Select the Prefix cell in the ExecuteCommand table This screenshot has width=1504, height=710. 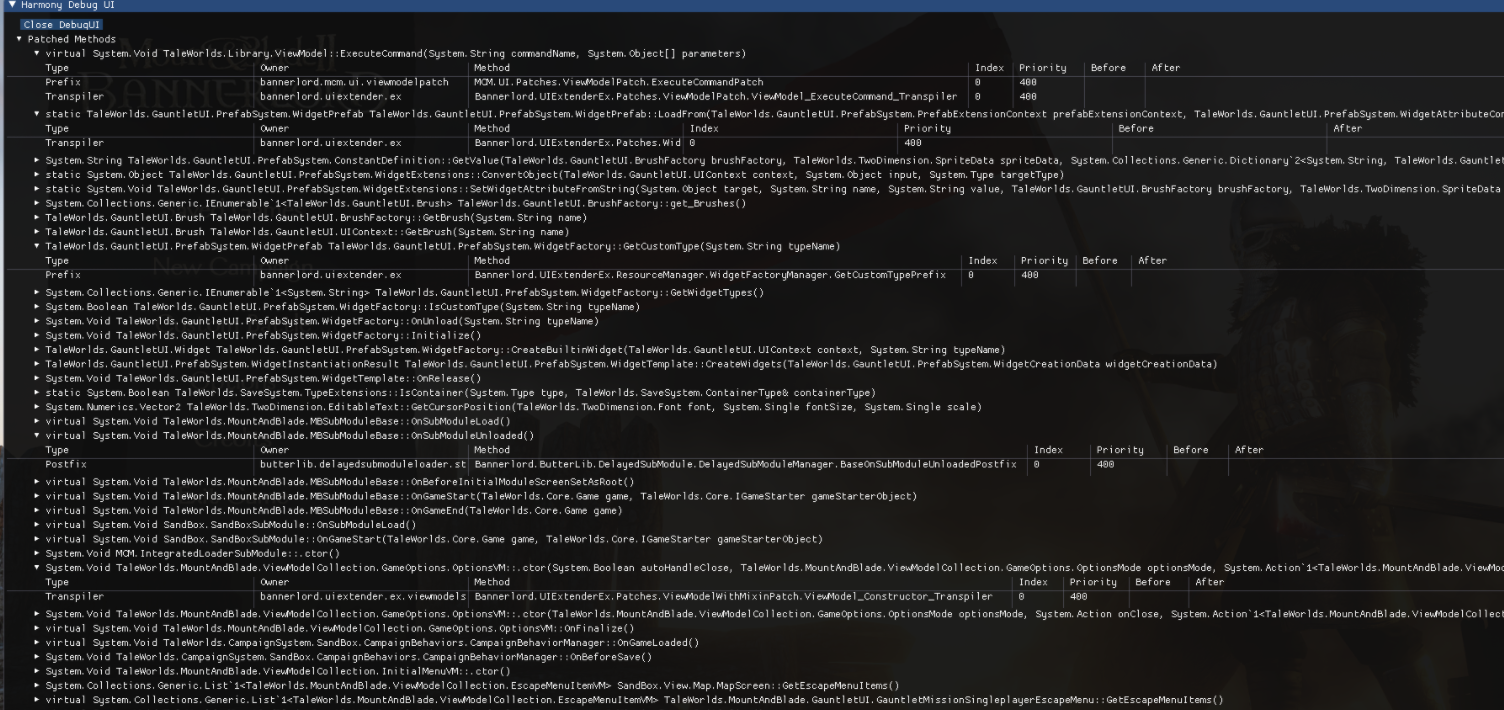click(x=63, y=82)
